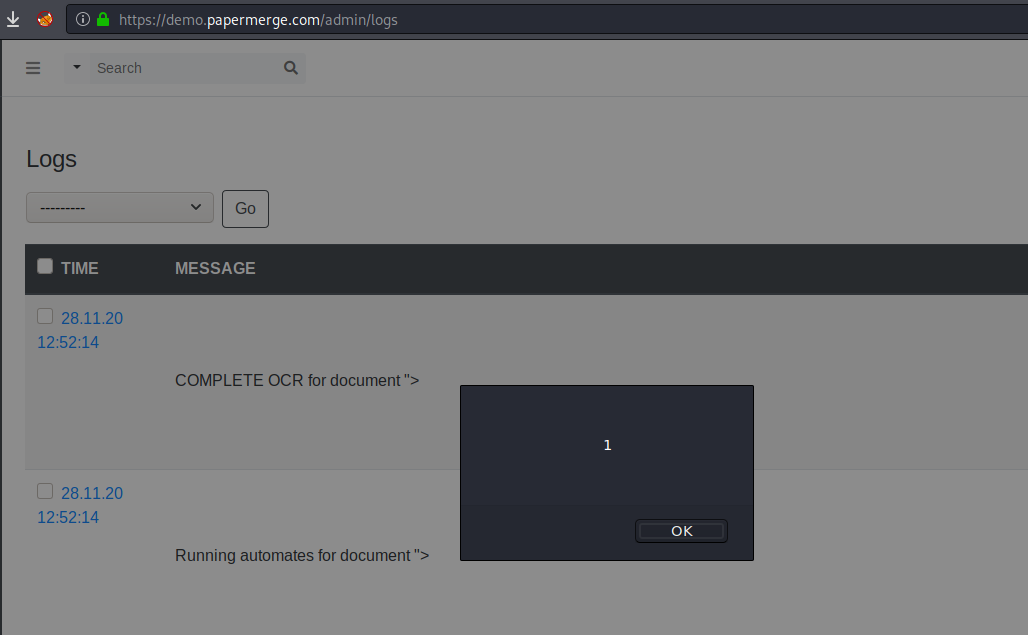Click the browser address bar URL
Screen dimensions: 1028x635
(258, 20)
